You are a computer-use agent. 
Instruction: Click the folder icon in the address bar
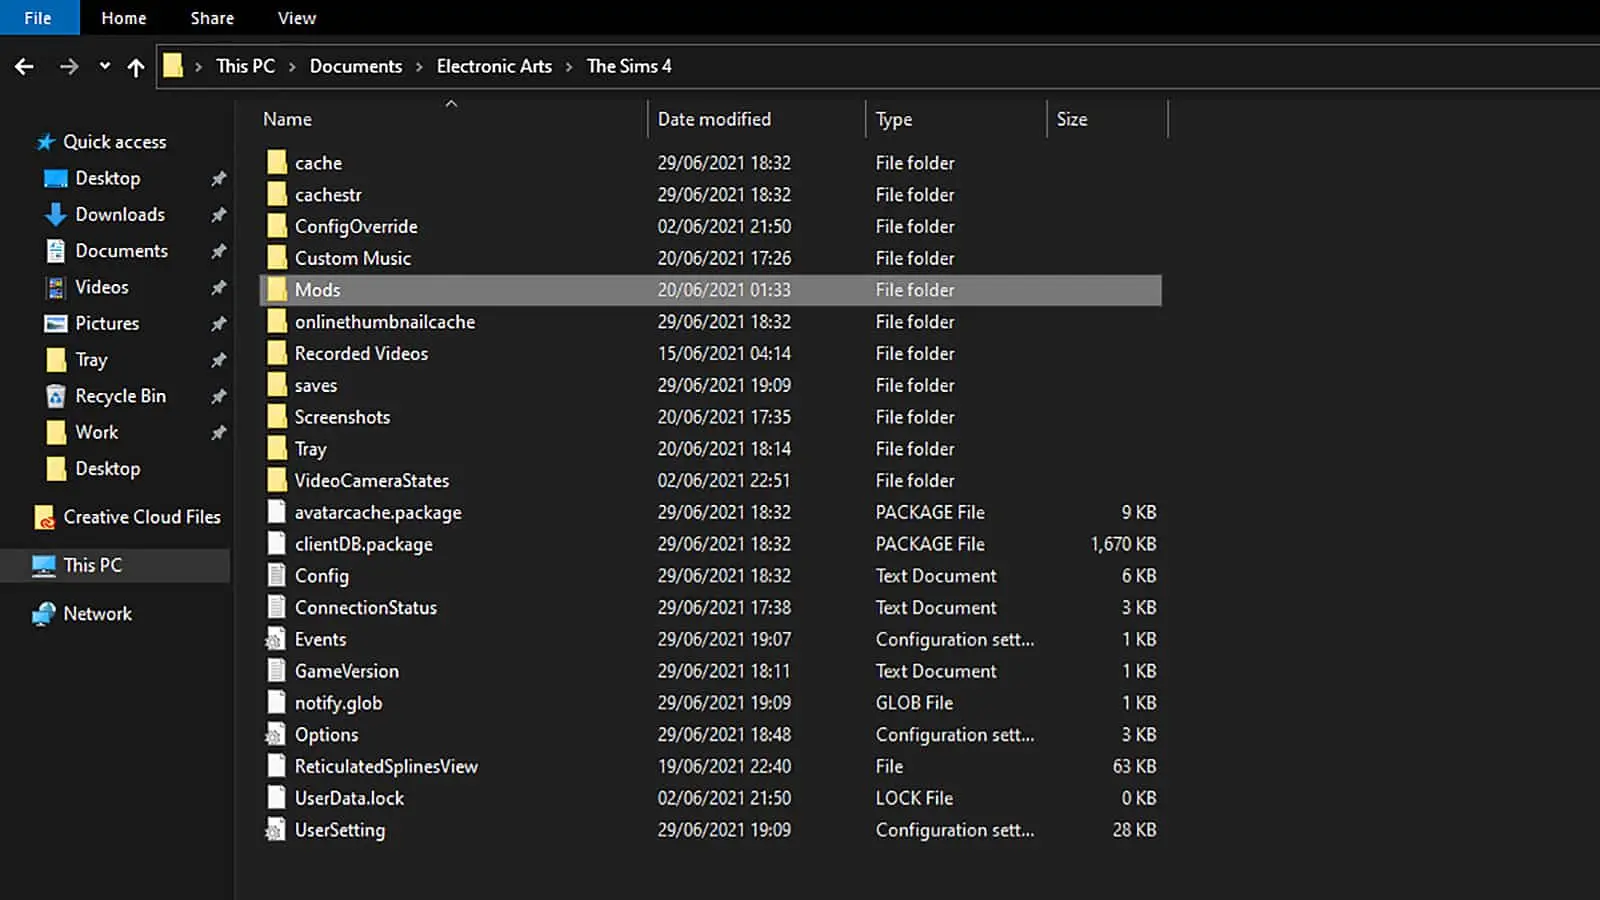coord(173,66)
